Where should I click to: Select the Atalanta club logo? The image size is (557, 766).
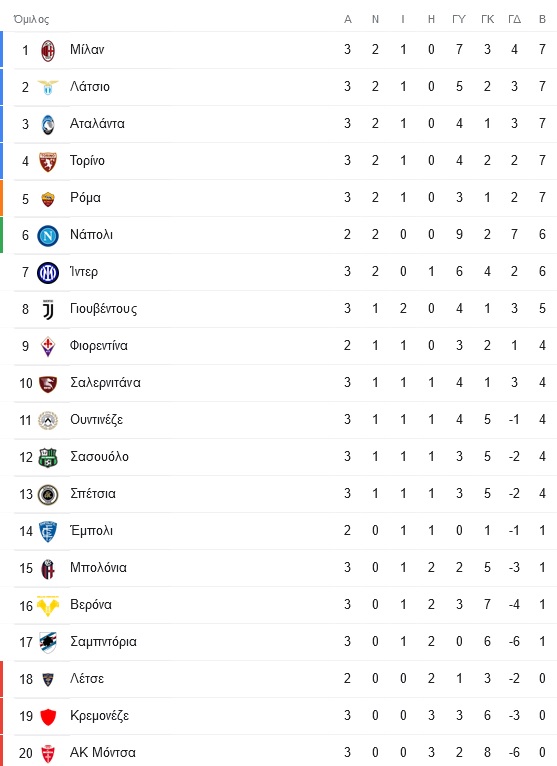(x=48, y=125)
